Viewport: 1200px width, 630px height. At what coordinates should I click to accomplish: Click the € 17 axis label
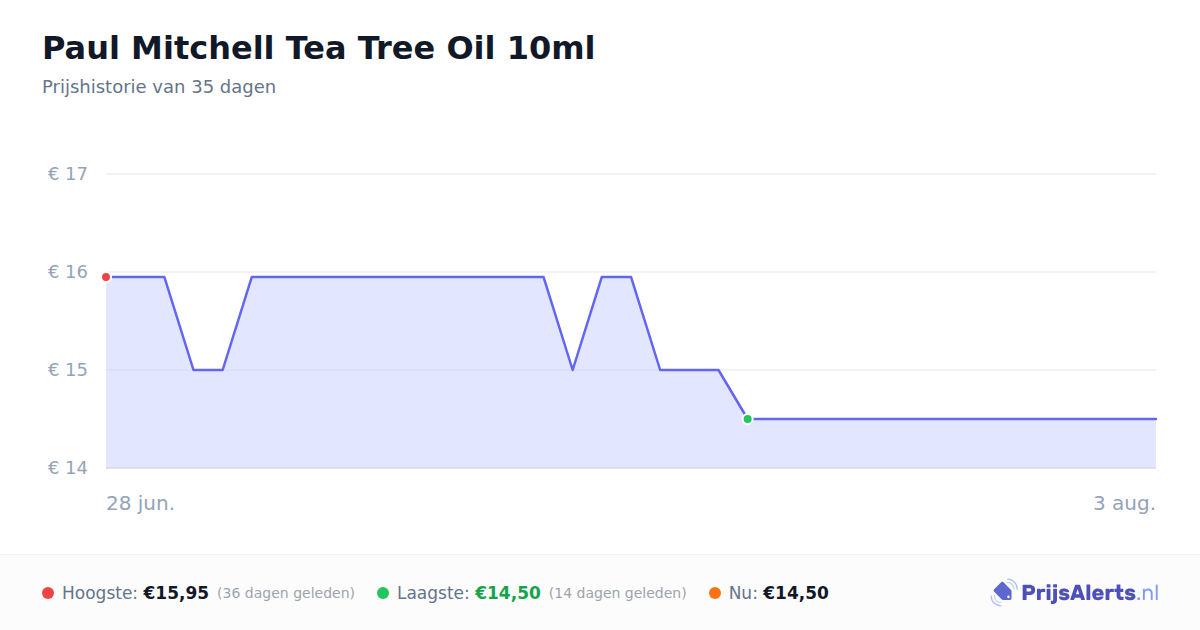[x=68, y=174]
